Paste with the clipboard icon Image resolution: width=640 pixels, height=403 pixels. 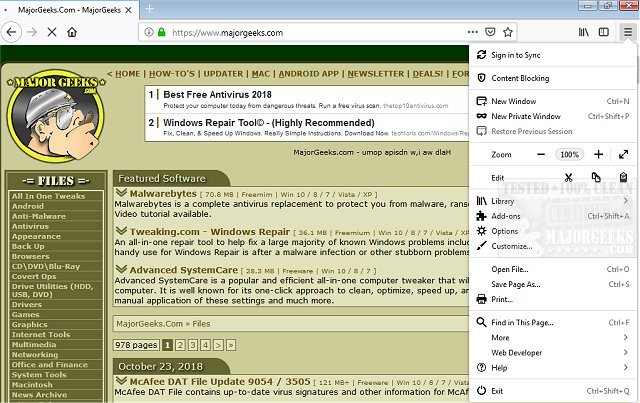[623, 178]
